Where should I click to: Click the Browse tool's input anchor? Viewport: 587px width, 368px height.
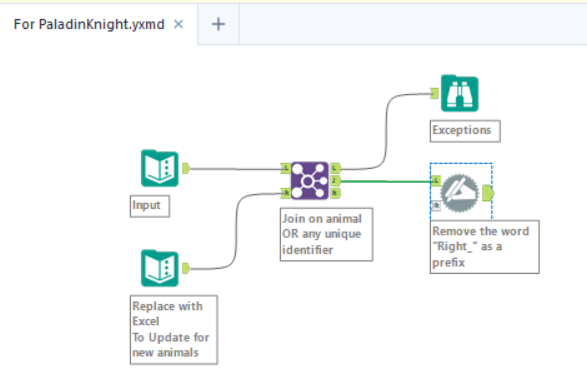point(434,93)
